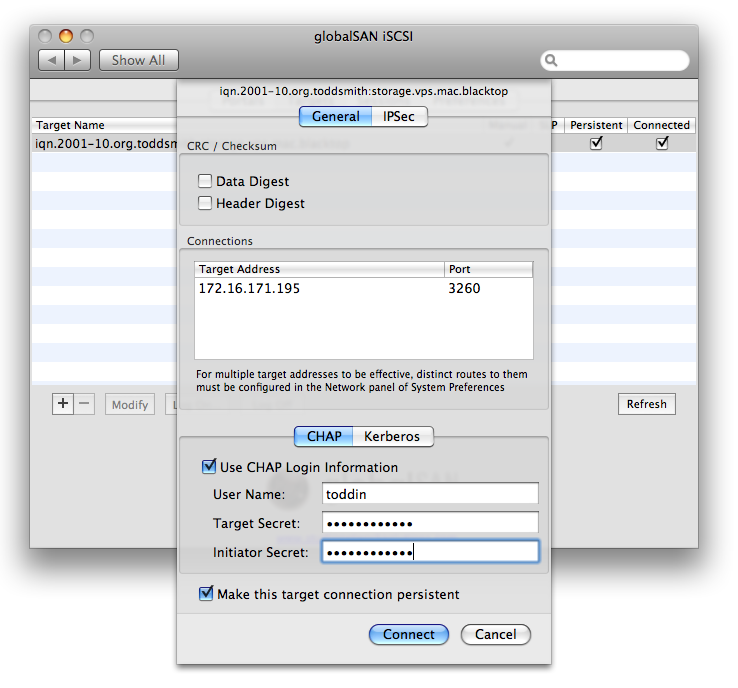Focus the search field in the toolbar
Screen dimensions: 738x688
pyautogui.click(x=615, y=60)
